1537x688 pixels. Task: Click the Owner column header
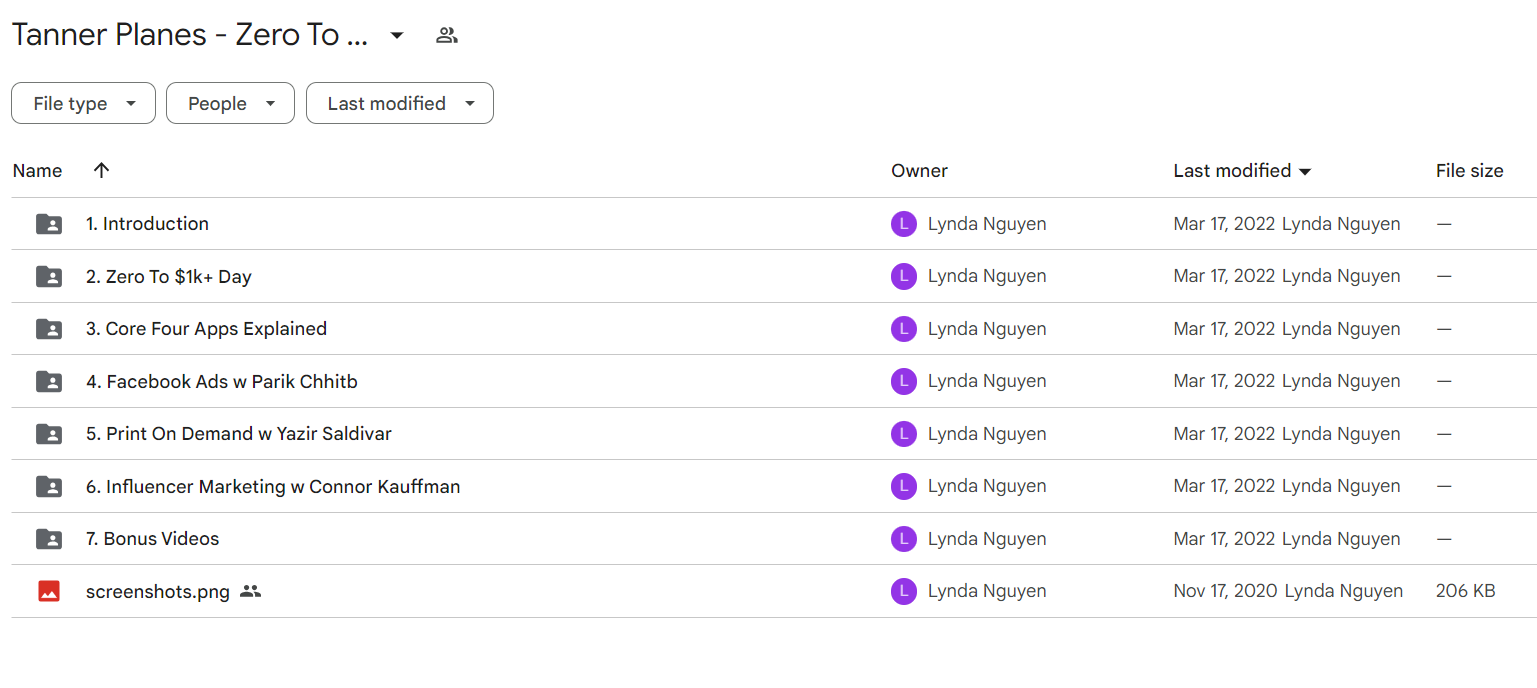click(x=919, y=171)
